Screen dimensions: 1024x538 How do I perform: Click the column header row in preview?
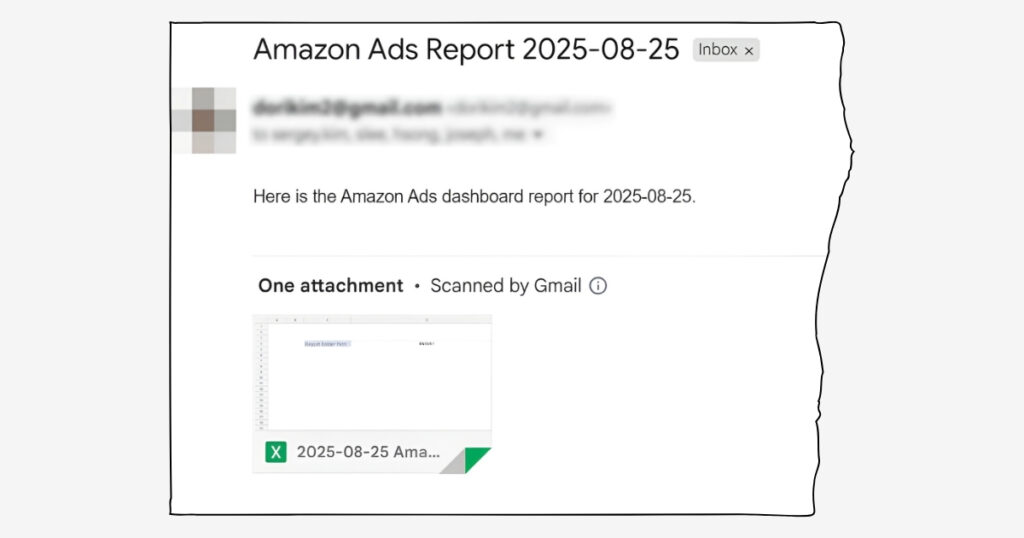(x=371, y=320)
